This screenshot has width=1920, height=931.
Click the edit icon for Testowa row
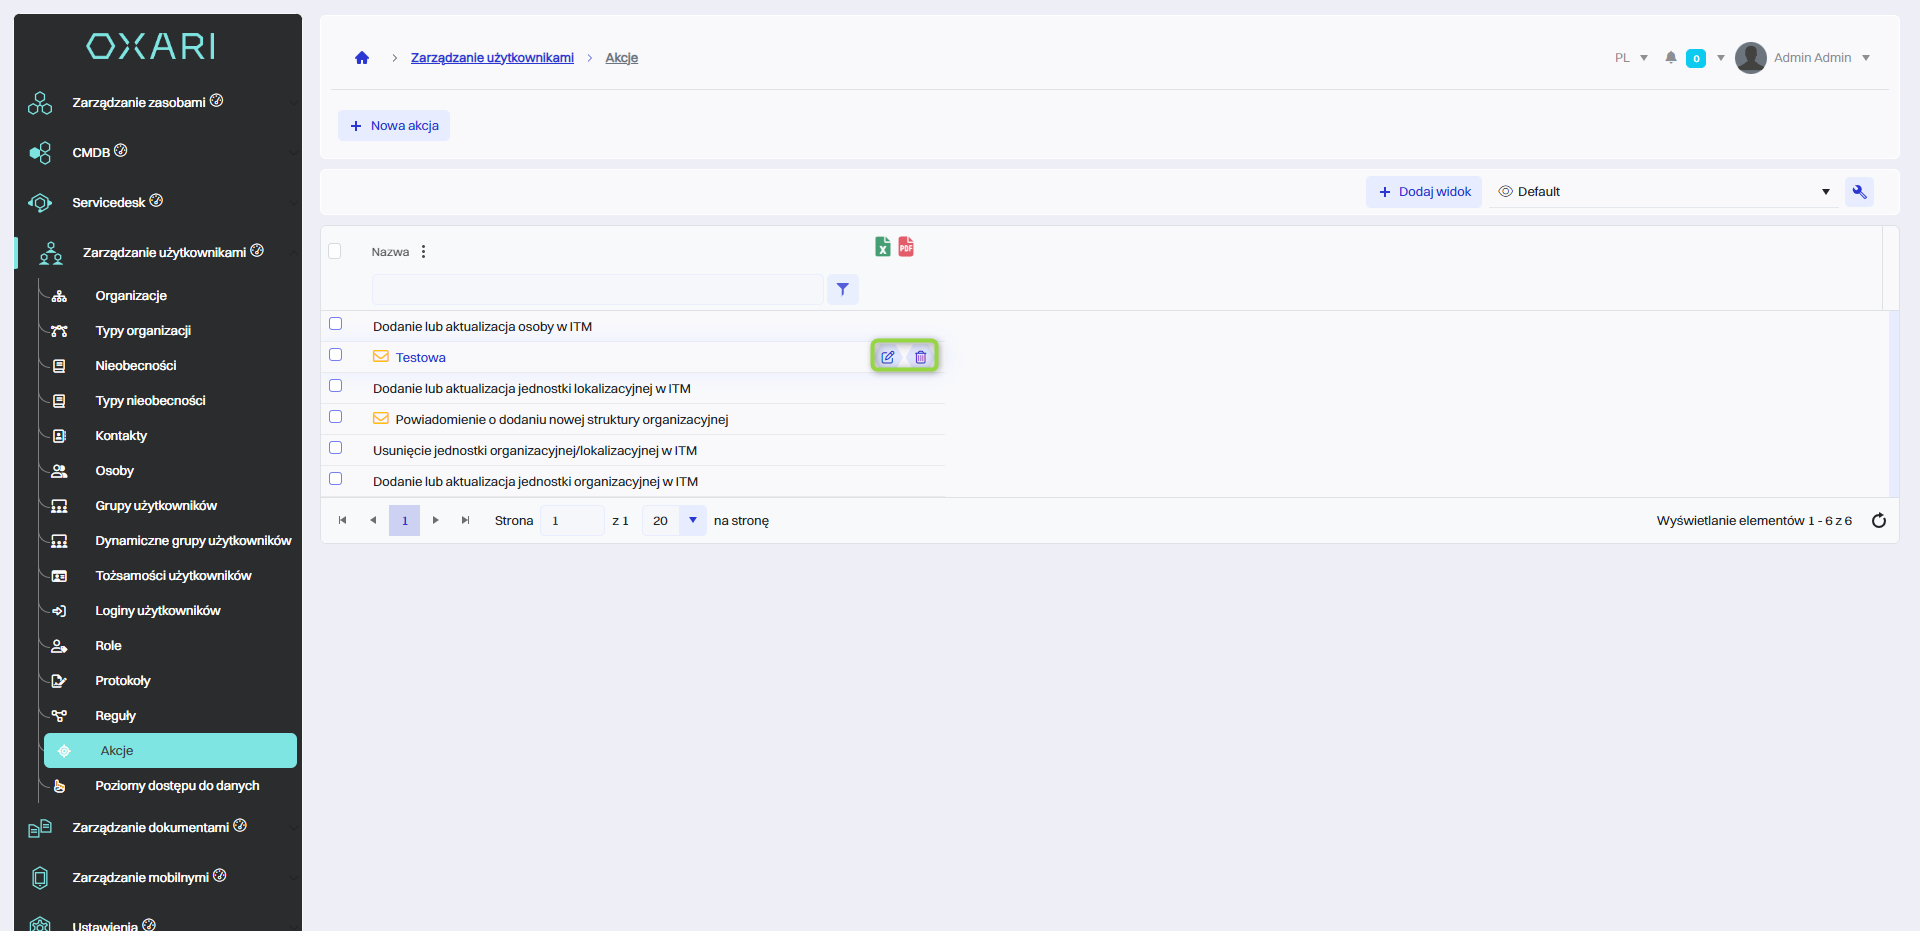pos(887,357)
